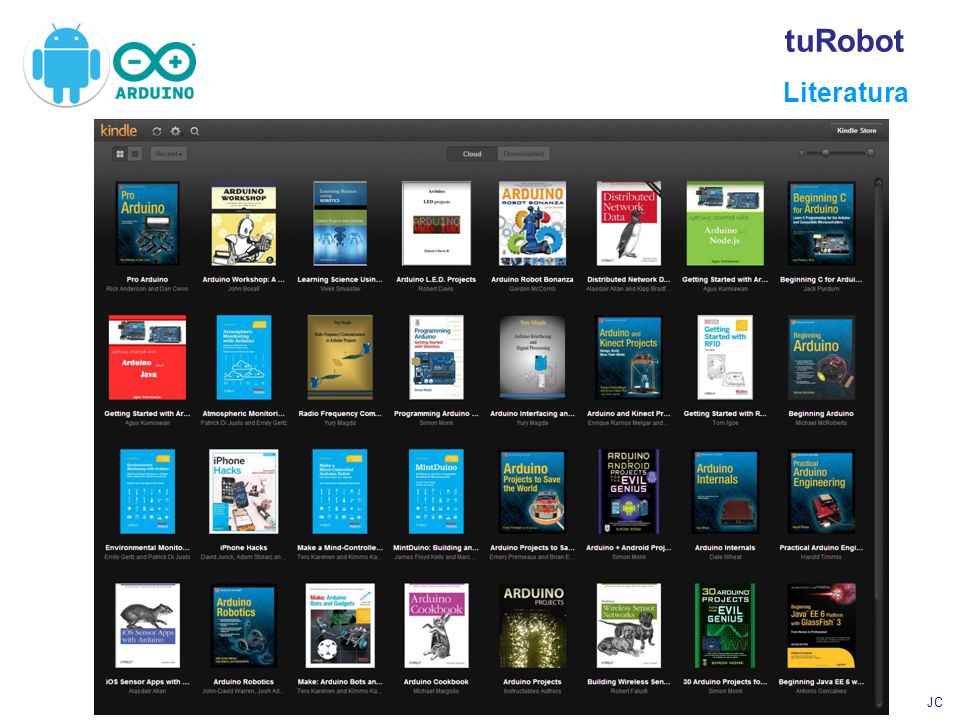This screenshot has height=720, width=960.
Task: Open Practical Arduino Engineering cover
Action: point(821,492)
